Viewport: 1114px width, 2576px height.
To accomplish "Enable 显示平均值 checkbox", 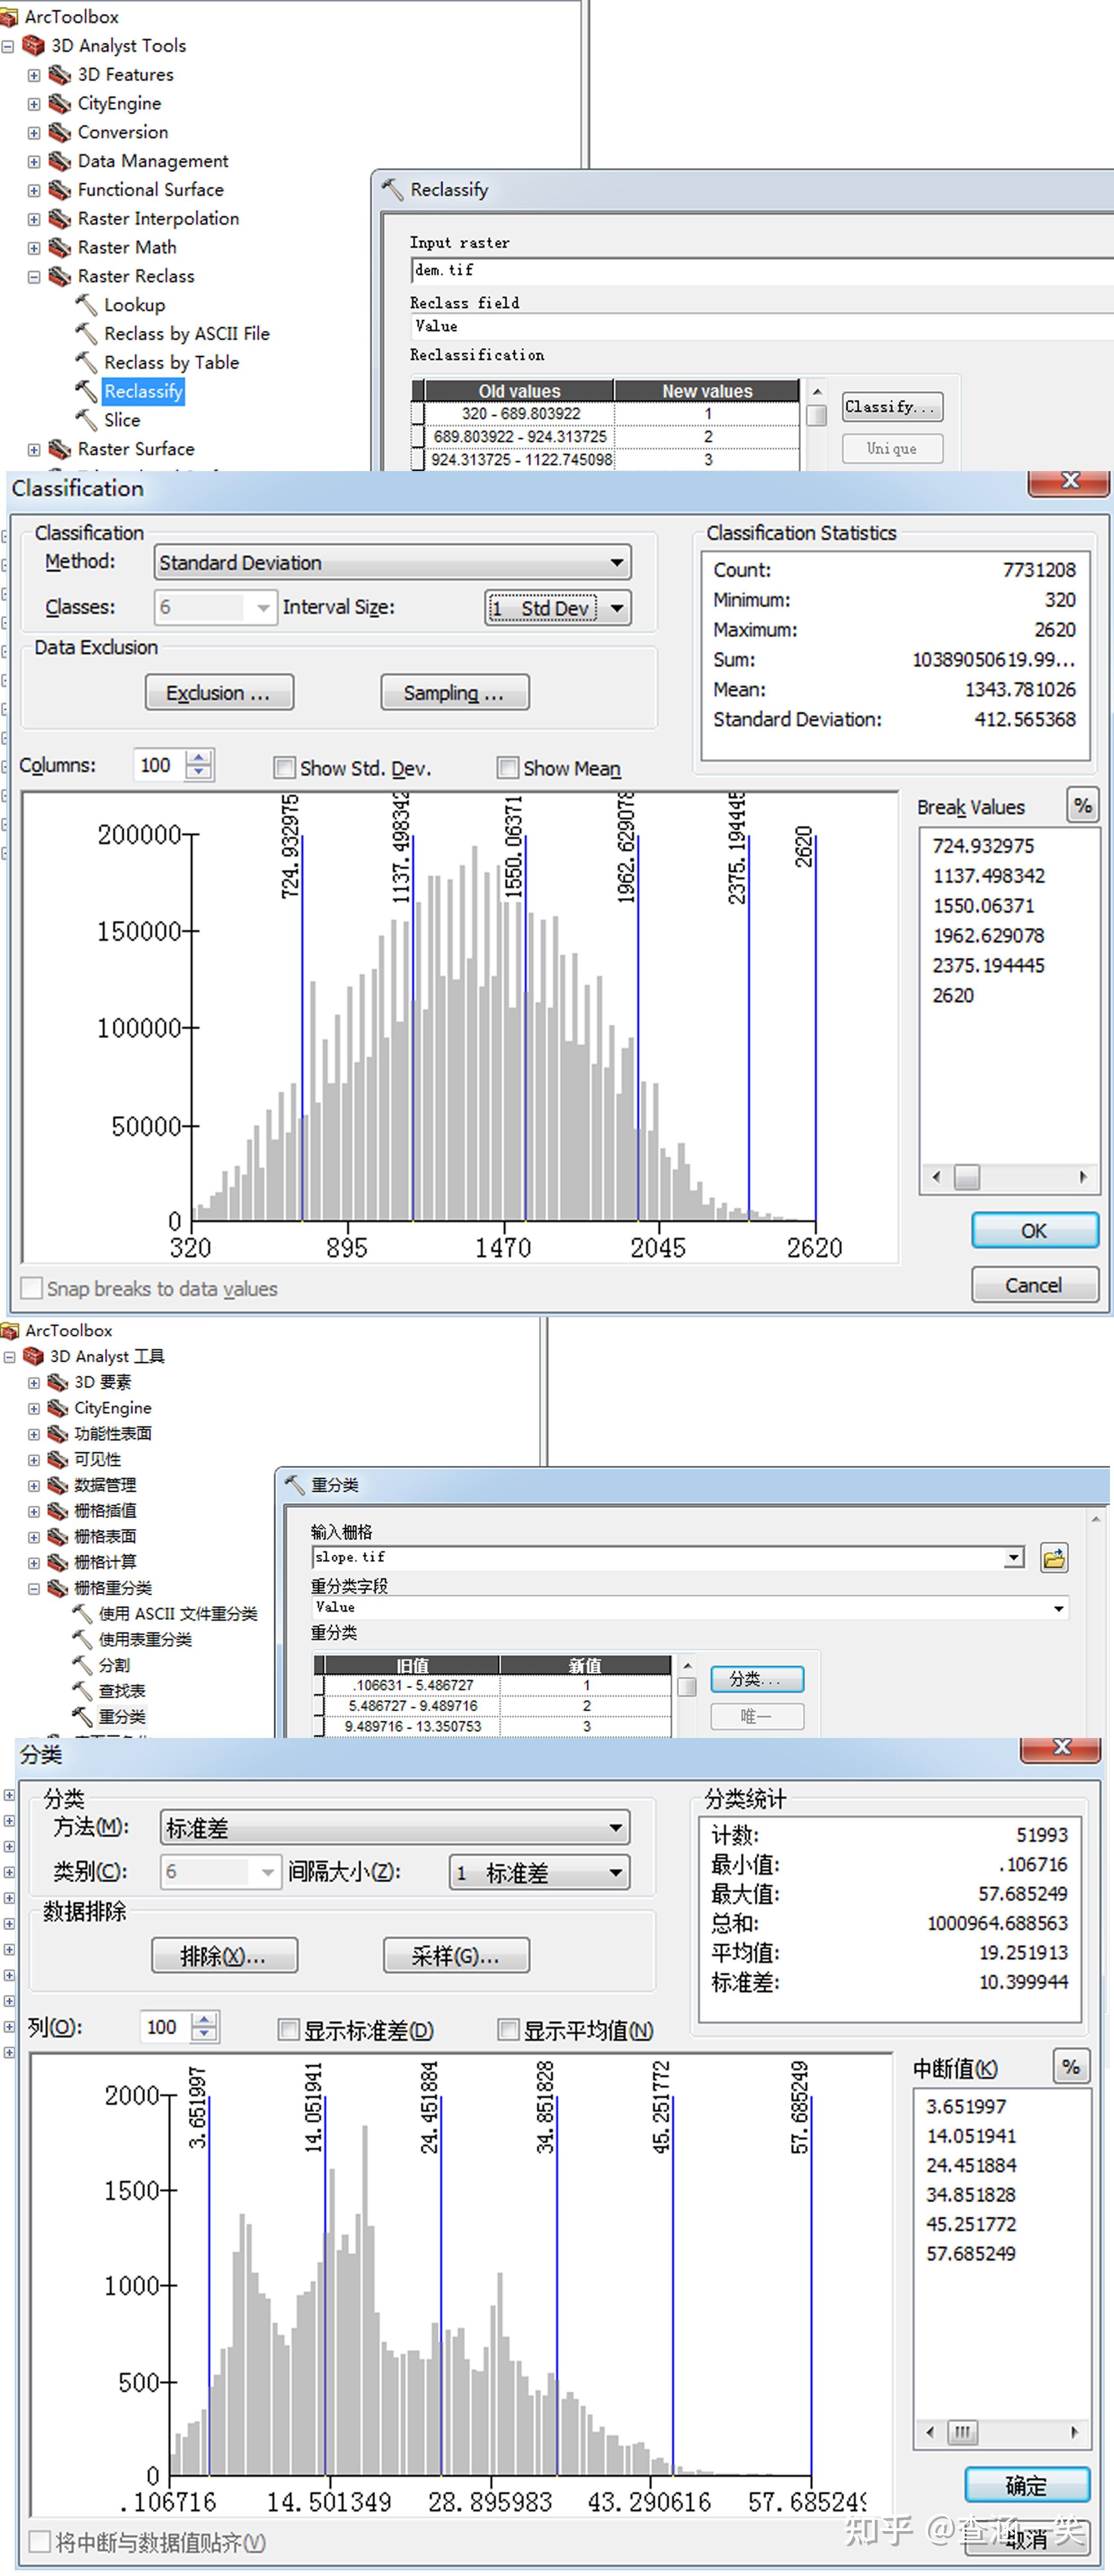I will (509, 2029).
